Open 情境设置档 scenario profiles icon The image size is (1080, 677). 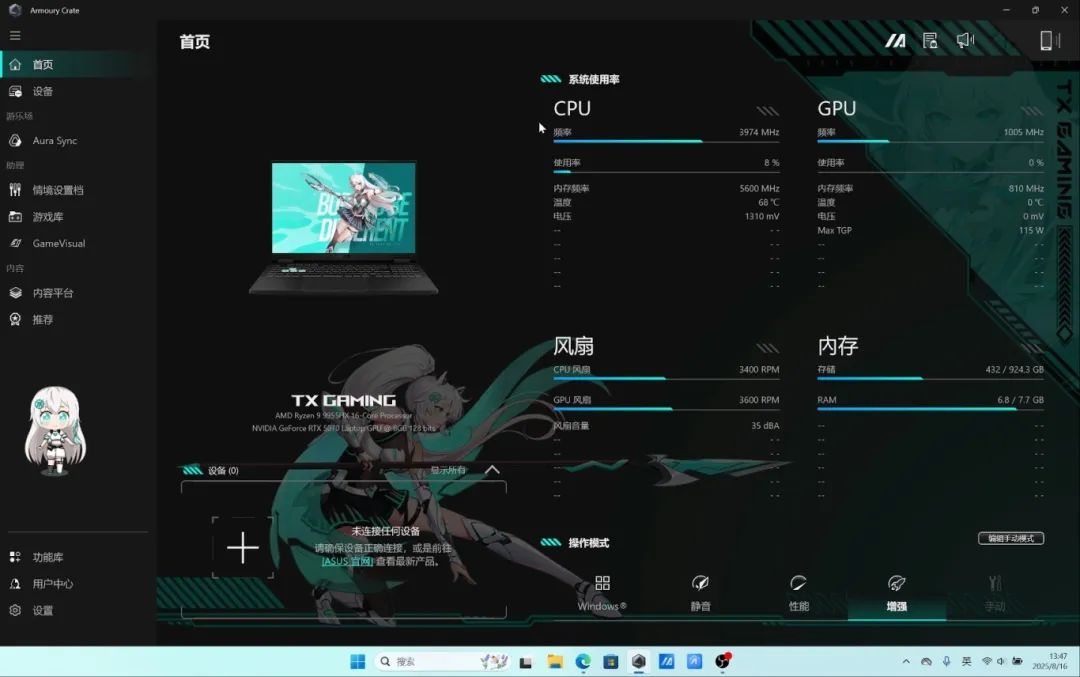coord(15,190)
